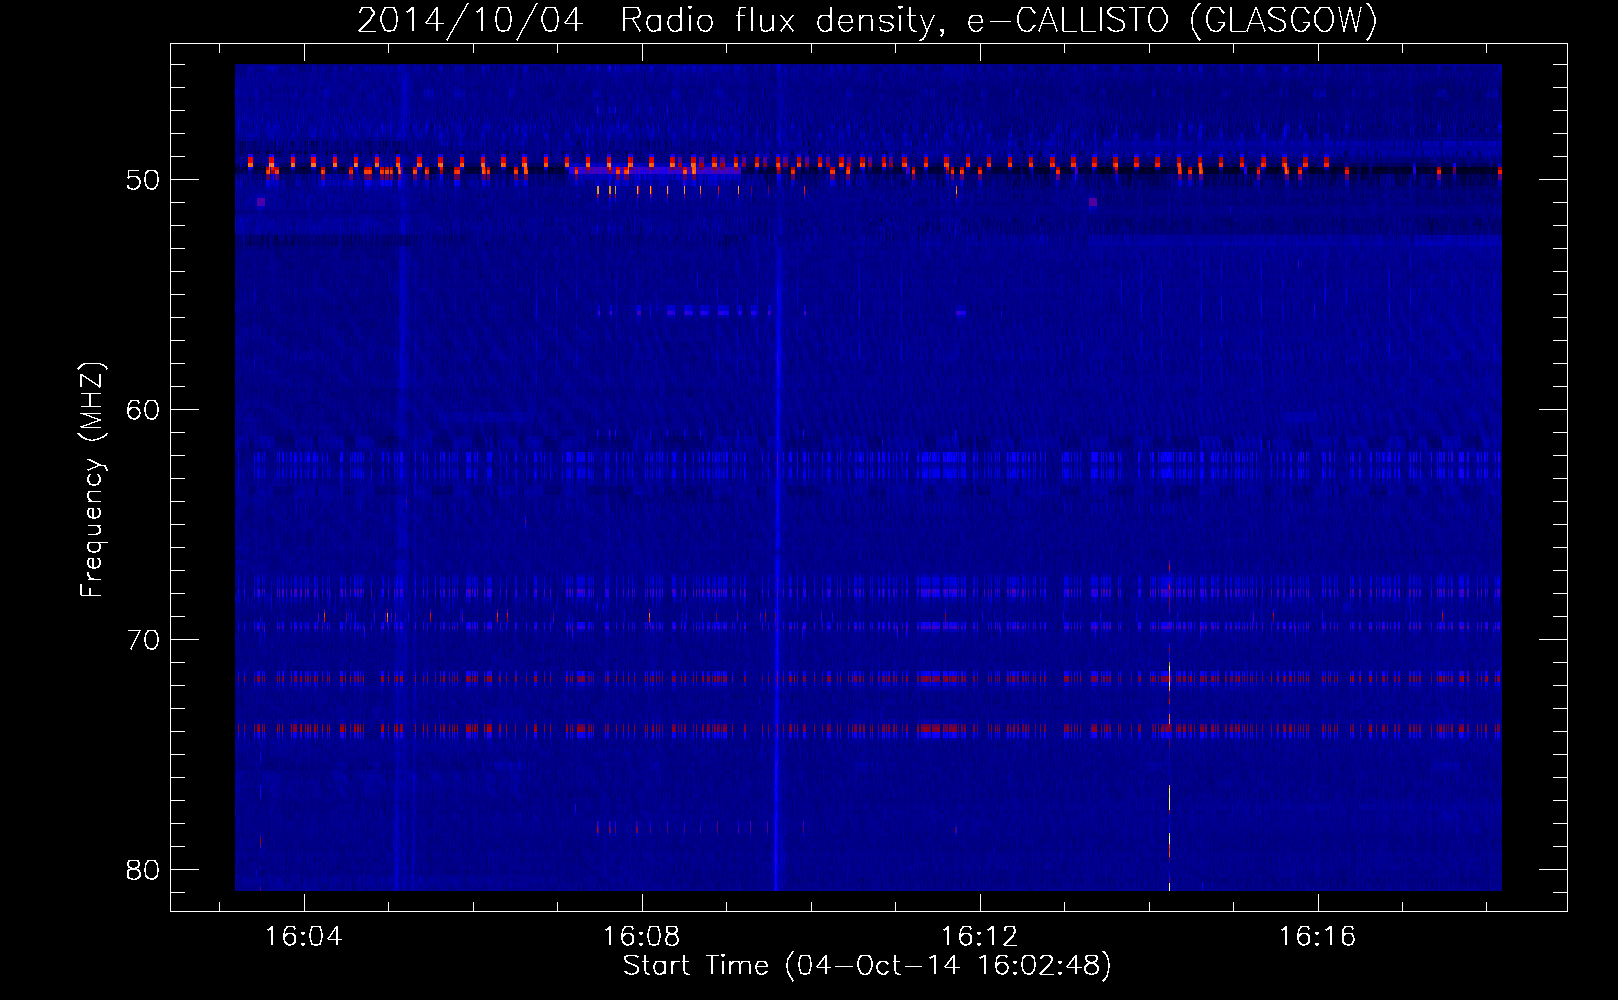The image size is (1618, 1000).
Task: Click the 50 frequency tick label
Action: [x=143, y=180]
